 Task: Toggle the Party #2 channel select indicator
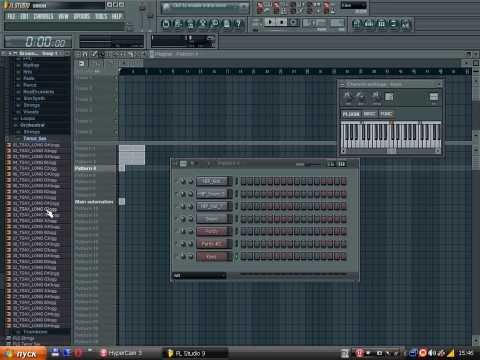click(237, 244)
